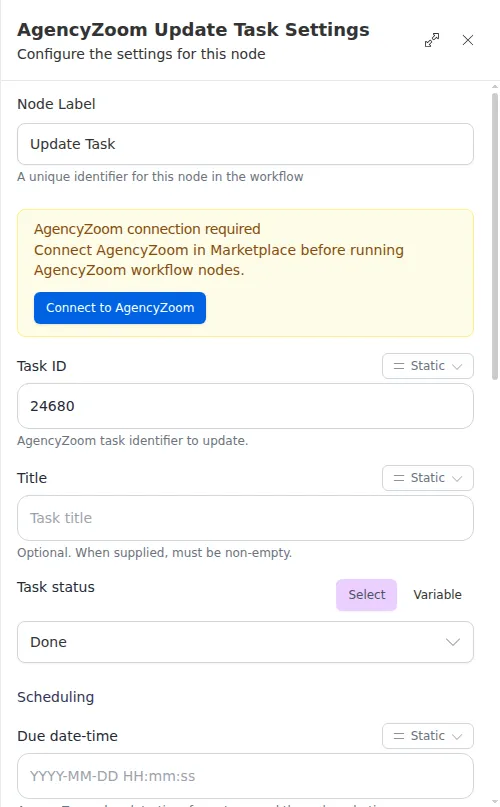Click the vertical scrollbar thumb of the panel
500x807 pixels.
tap(495, 236)
